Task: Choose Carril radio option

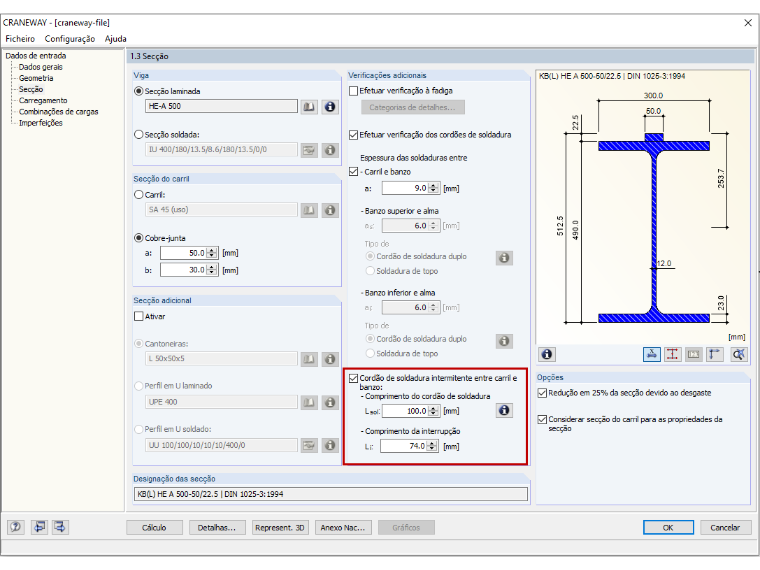Action: [139, 195]
